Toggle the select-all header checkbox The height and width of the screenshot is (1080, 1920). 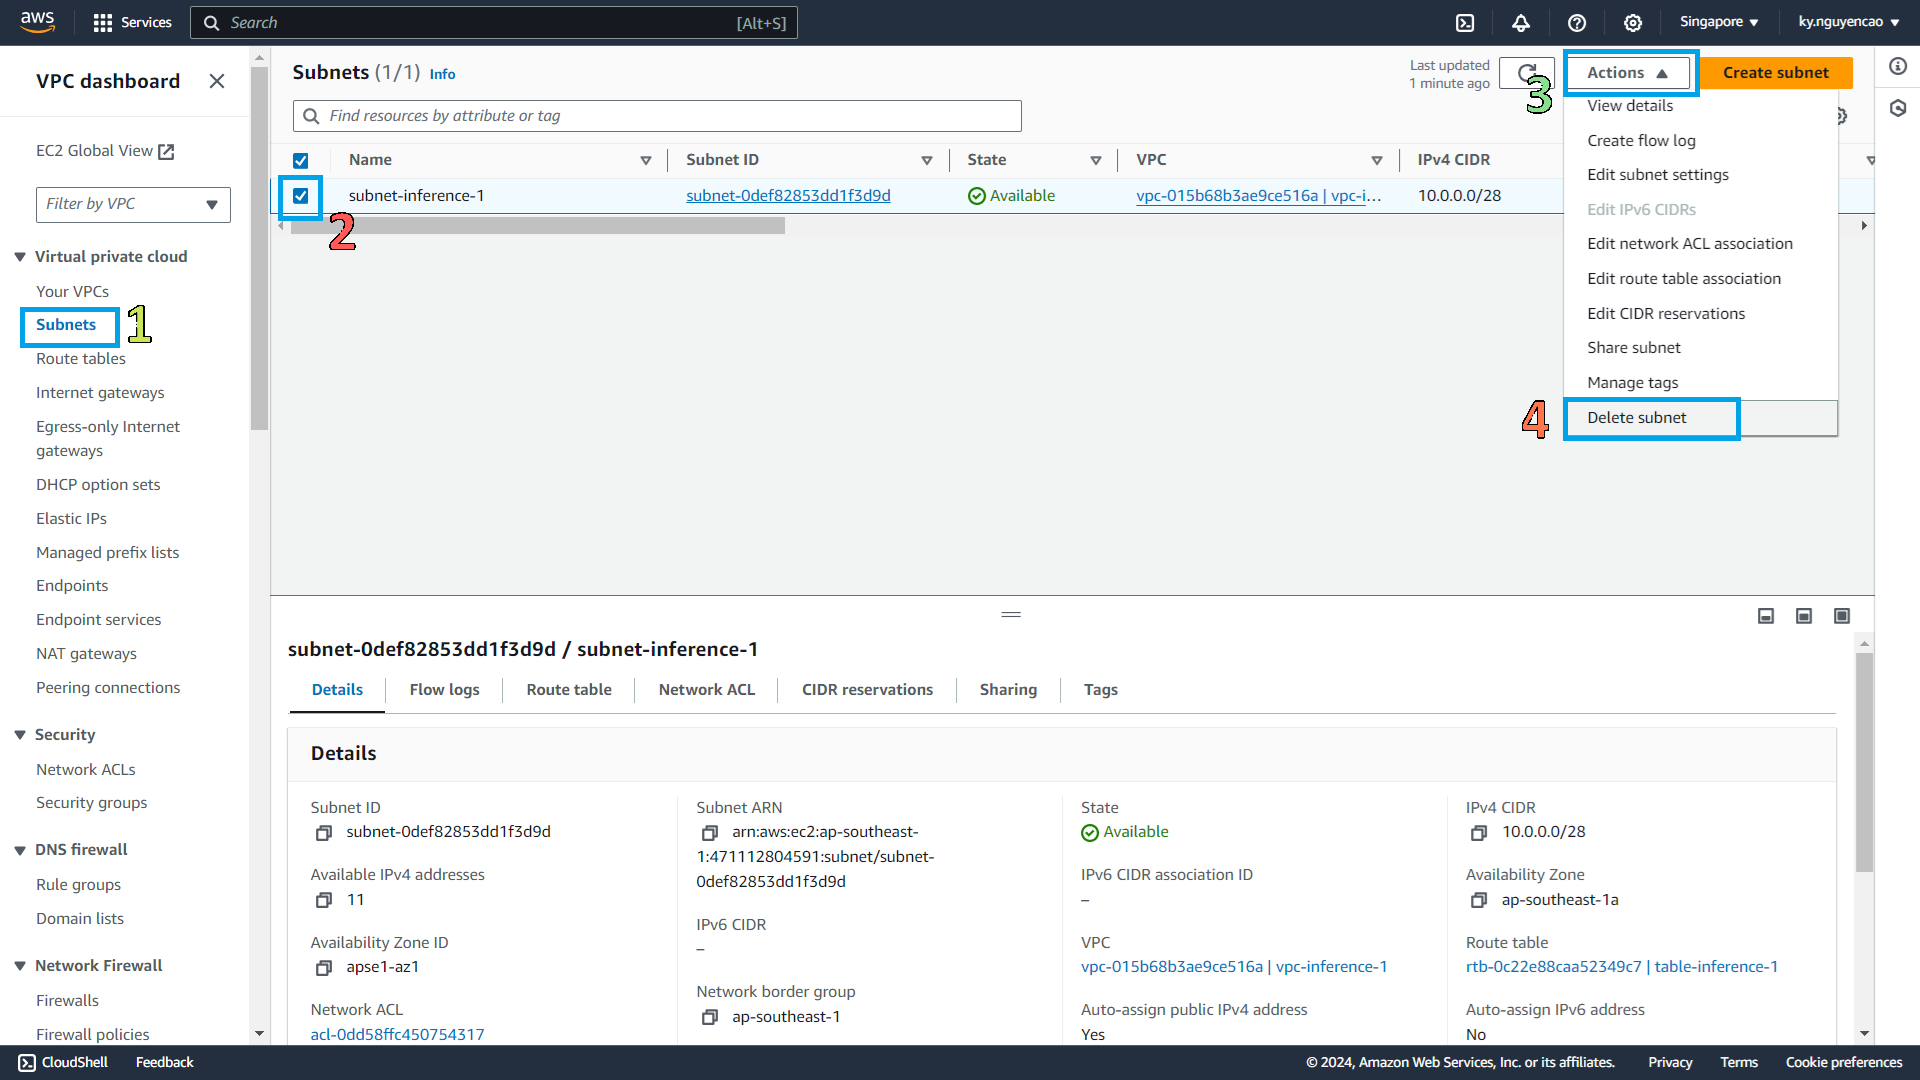pyautogui.click(x=301, y=160)
